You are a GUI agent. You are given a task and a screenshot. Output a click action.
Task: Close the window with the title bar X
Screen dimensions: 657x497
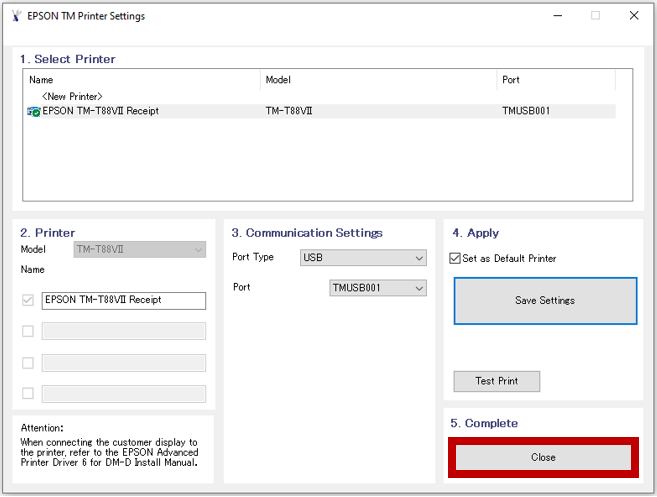(634, 16)
